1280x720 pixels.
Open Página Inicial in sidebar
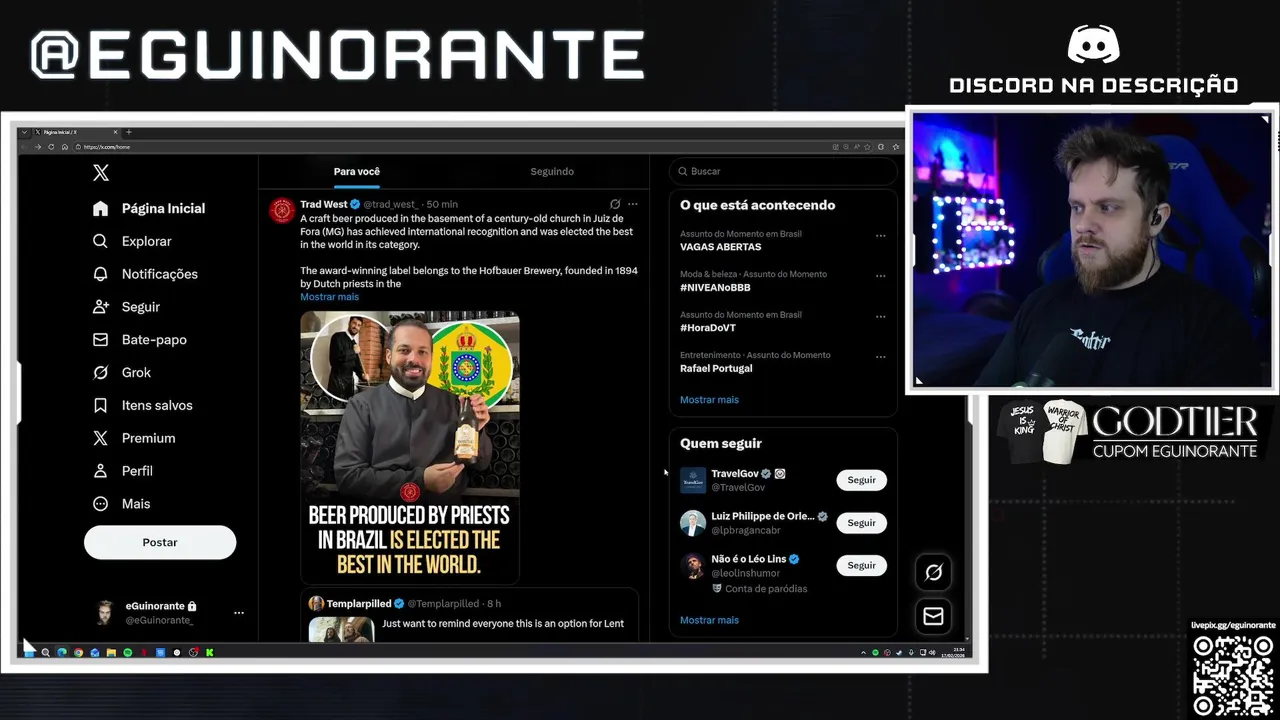click(148, 208)
